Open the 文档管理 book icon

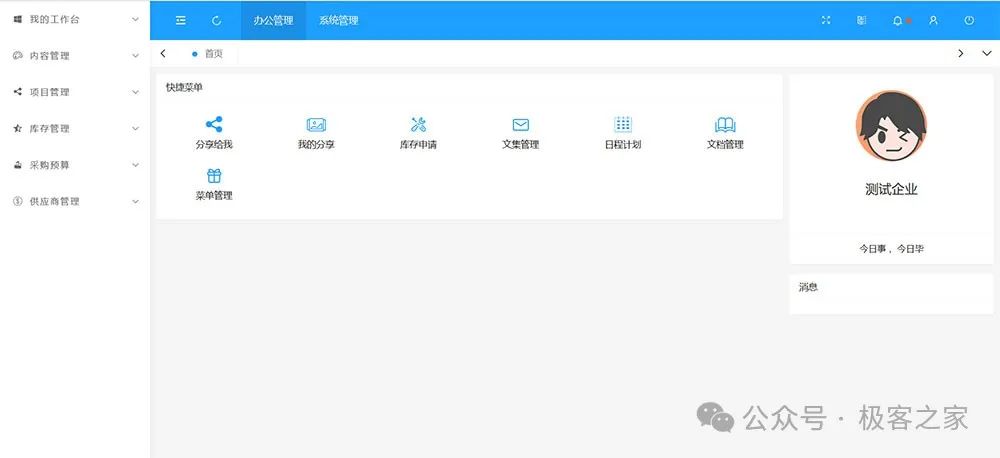[725, 124]
